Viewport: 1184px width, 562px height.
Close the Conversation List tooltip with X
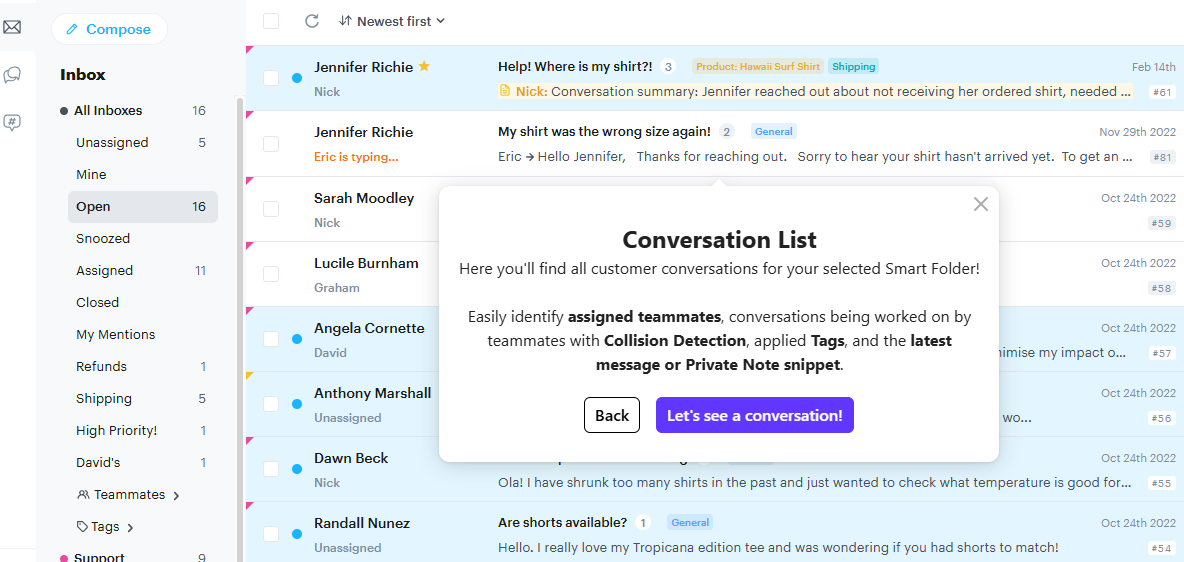click(981, 204)
